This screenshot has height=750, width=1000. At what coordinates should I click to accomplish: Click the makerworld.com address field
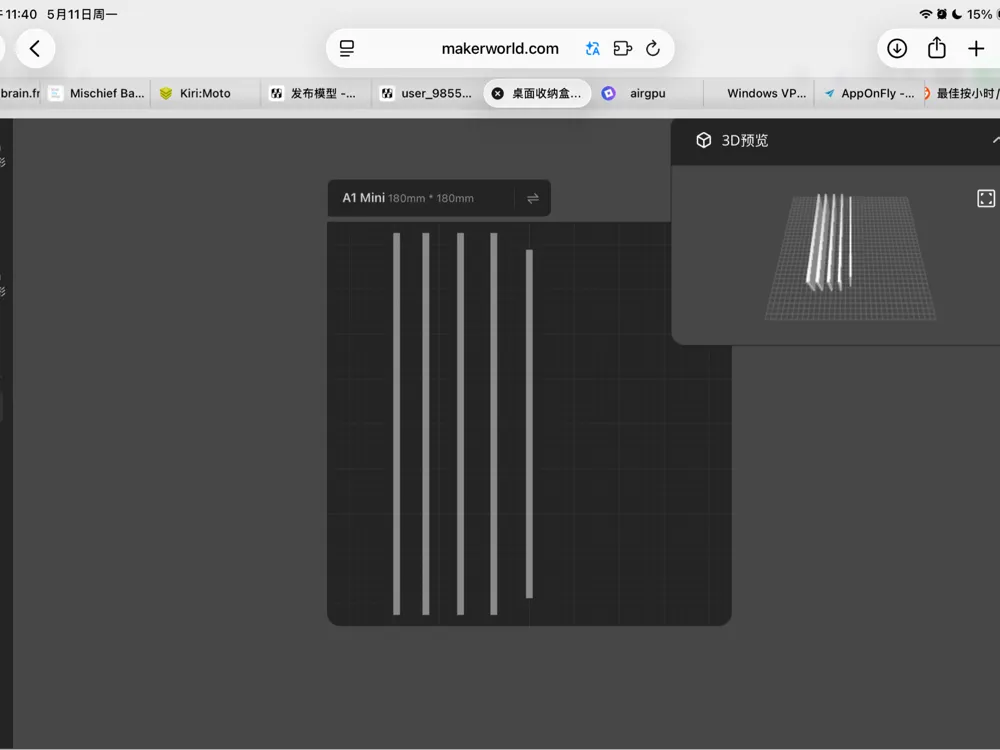pos(500,48)
